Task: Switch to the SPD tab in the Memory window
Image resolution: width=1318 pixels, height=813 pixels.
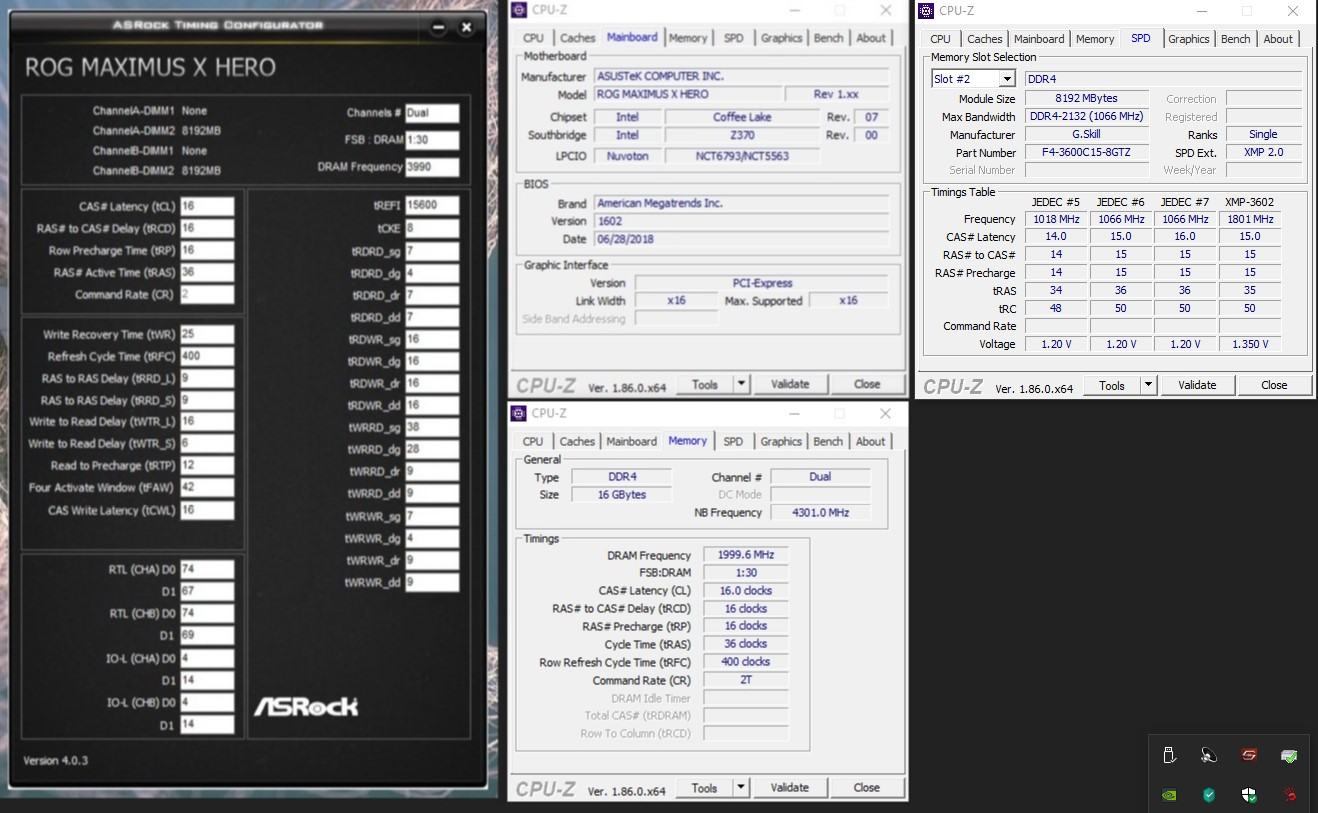Action: pyautogui.click(x=733, y=441)
